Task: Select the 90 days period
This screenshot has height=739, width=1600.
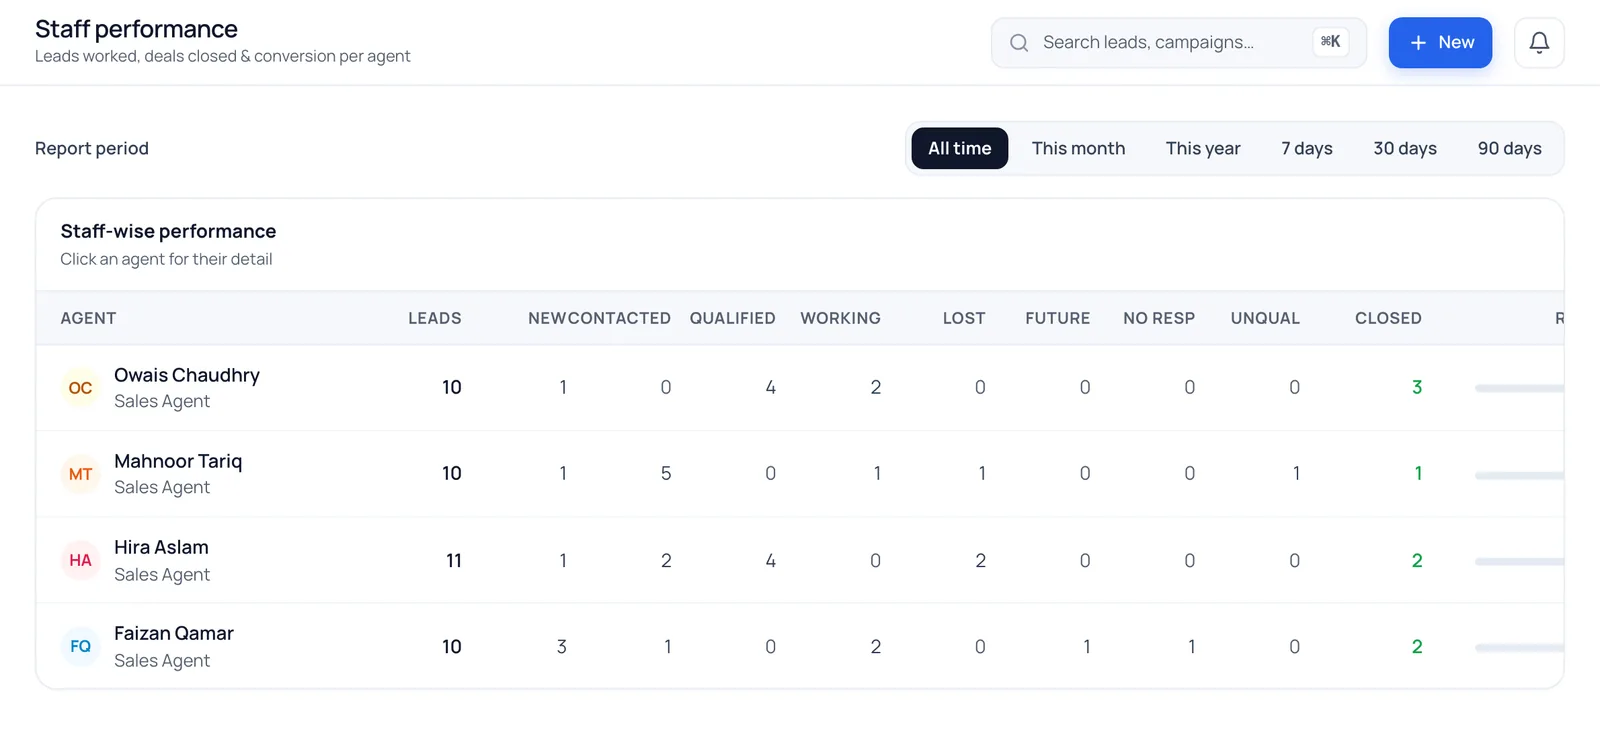Action: (1510, 148)
